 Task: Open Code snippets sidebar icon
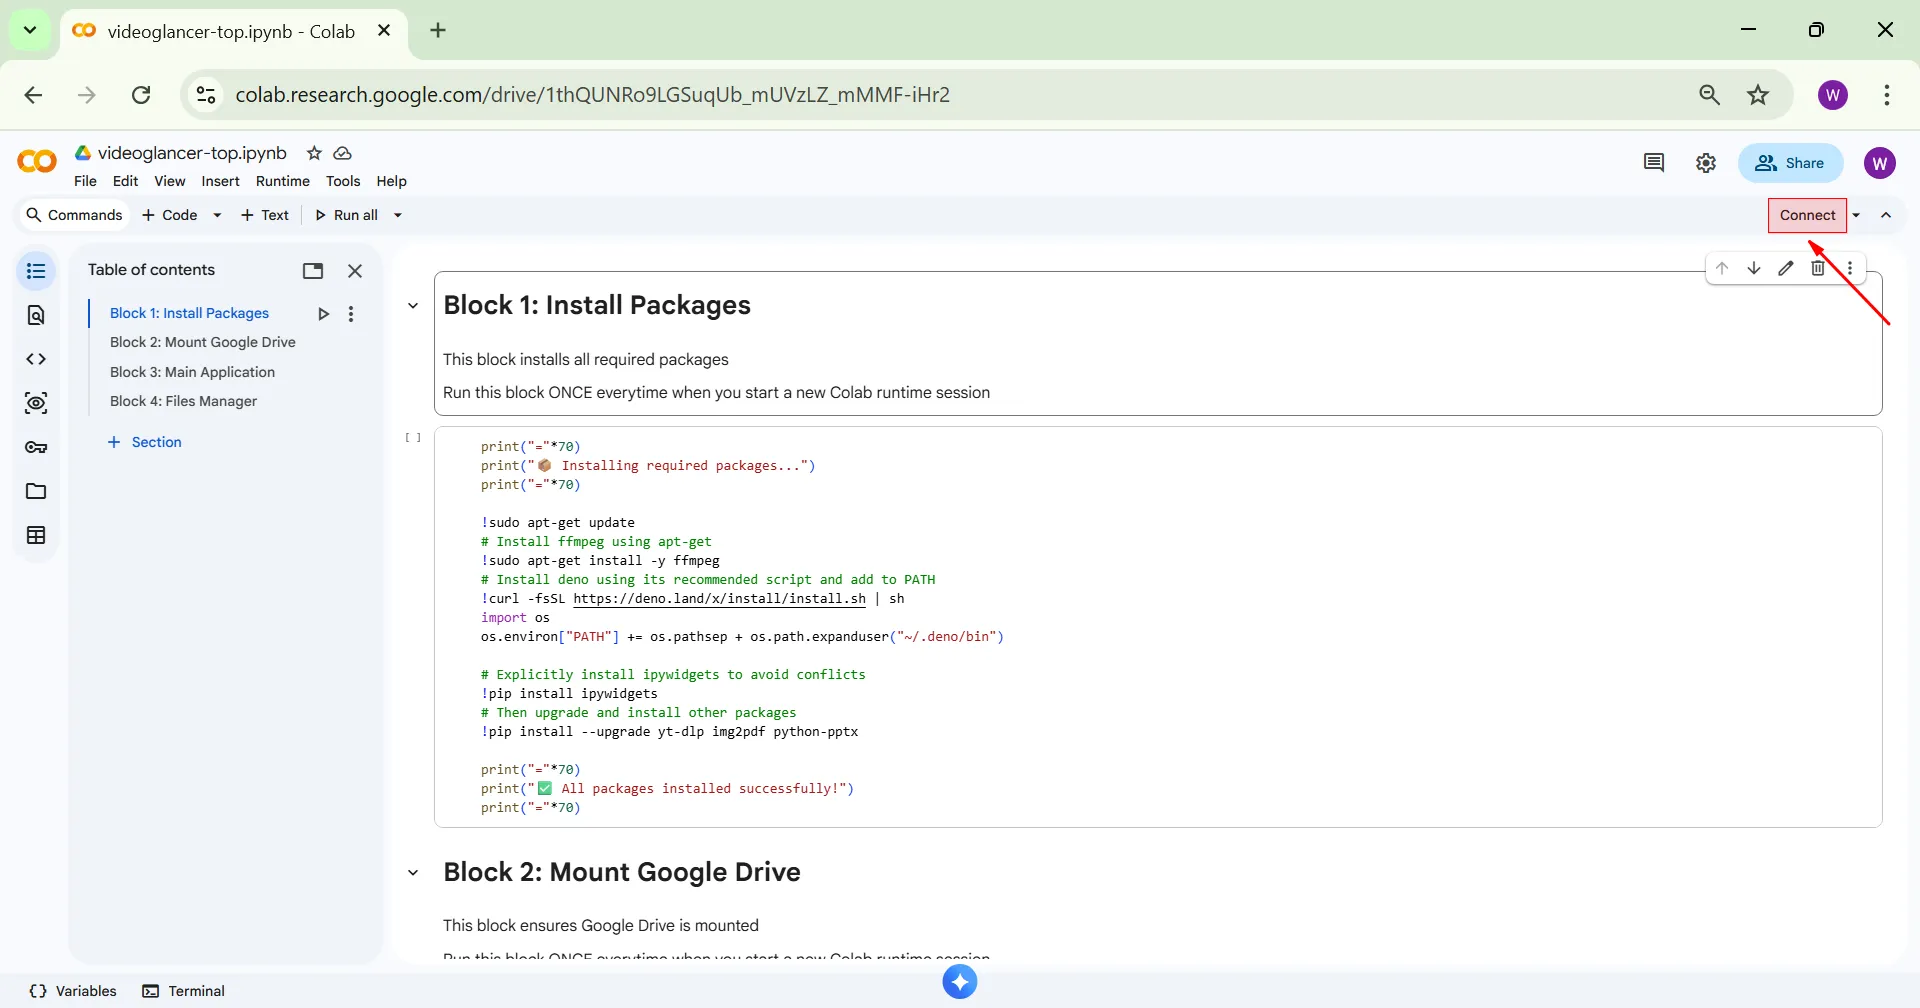coord(36,359)
